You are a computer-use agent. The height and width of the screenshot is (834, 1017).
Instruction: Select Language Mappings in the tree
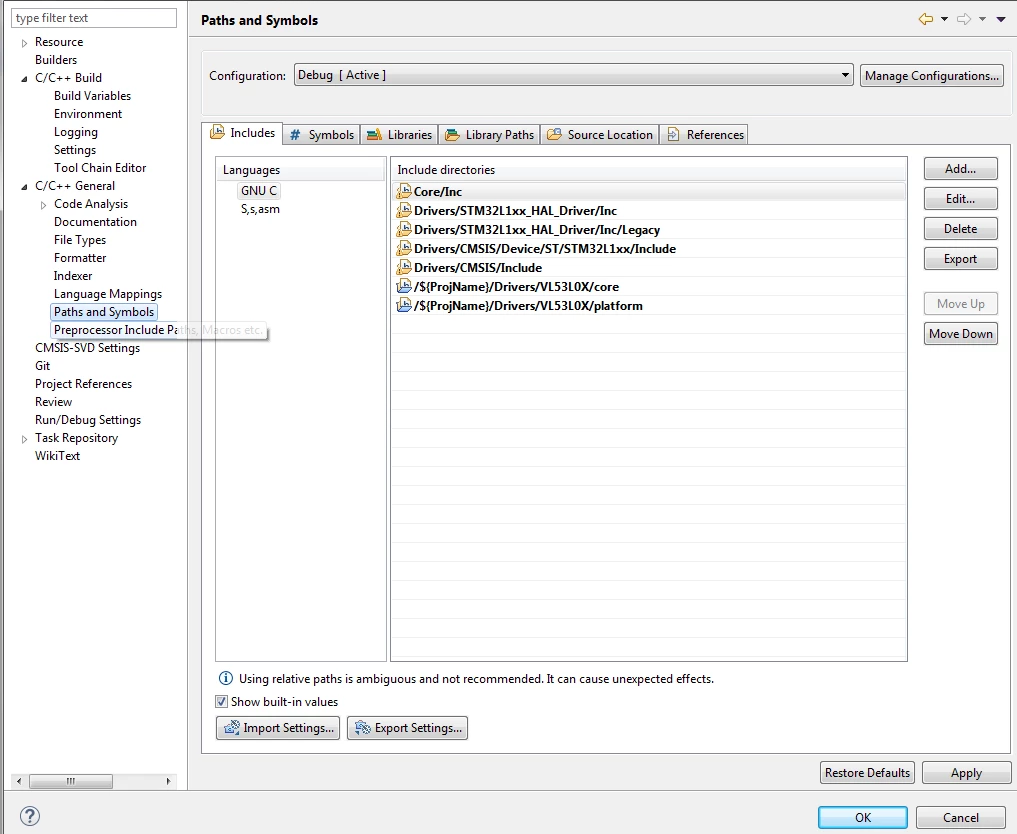click(108, 294)
